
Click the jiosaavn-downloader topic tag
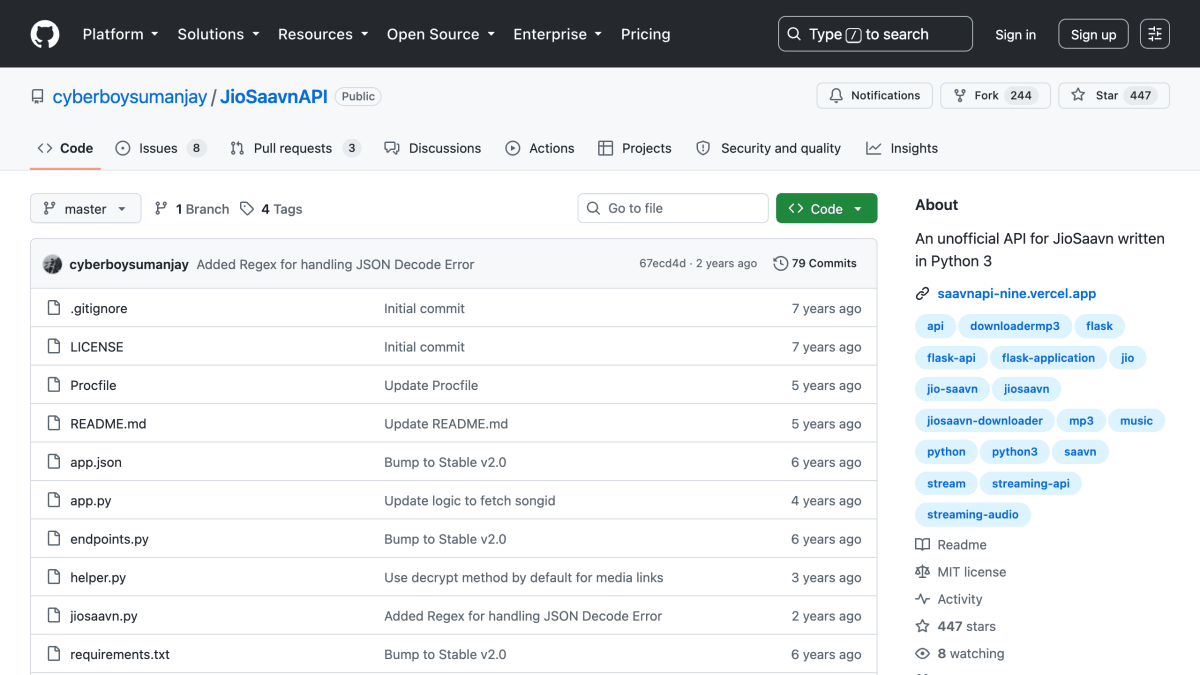tap(985, 421)
